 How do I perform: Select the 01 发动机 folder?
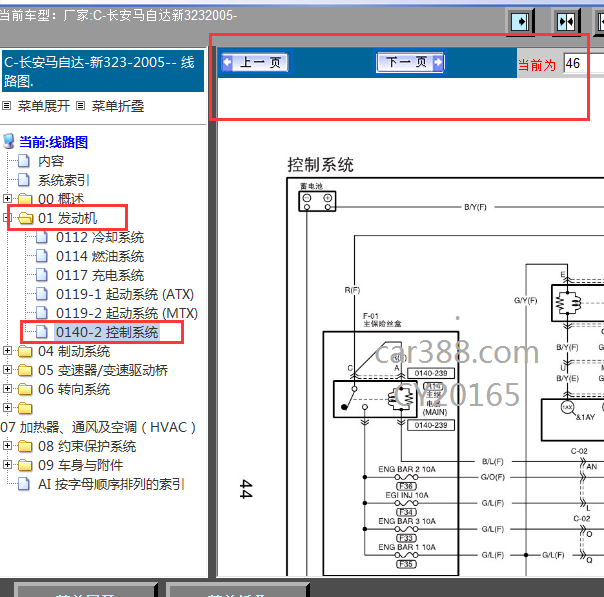point(67,218)
